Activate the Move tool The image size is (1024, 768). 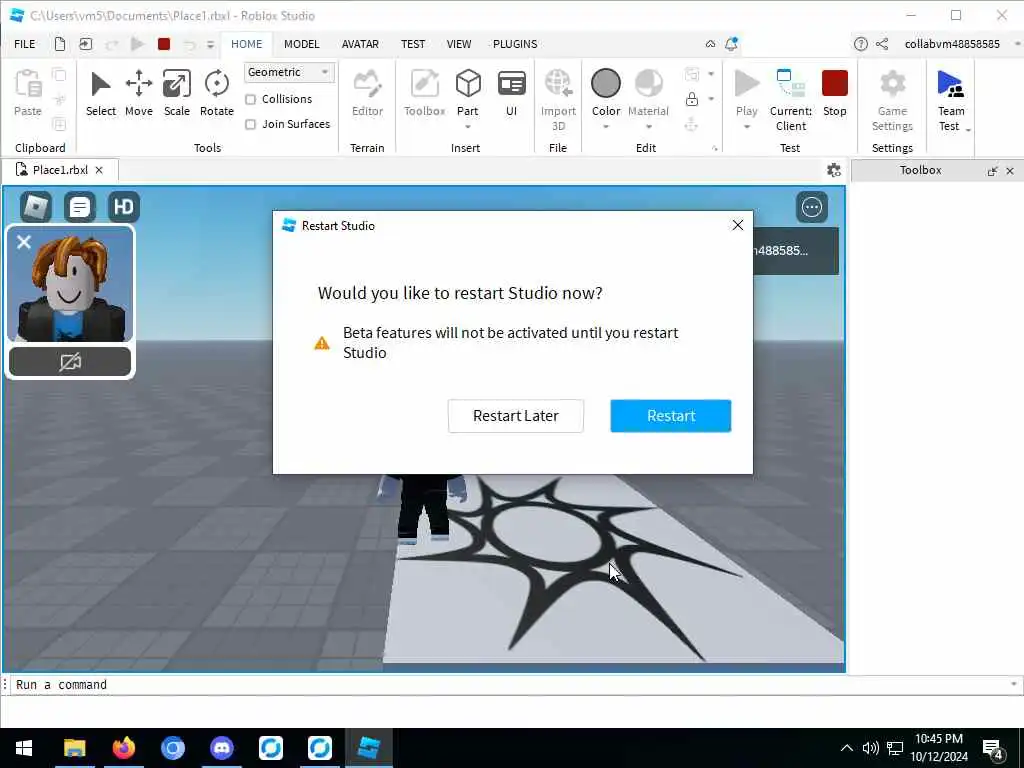point(138,84)
